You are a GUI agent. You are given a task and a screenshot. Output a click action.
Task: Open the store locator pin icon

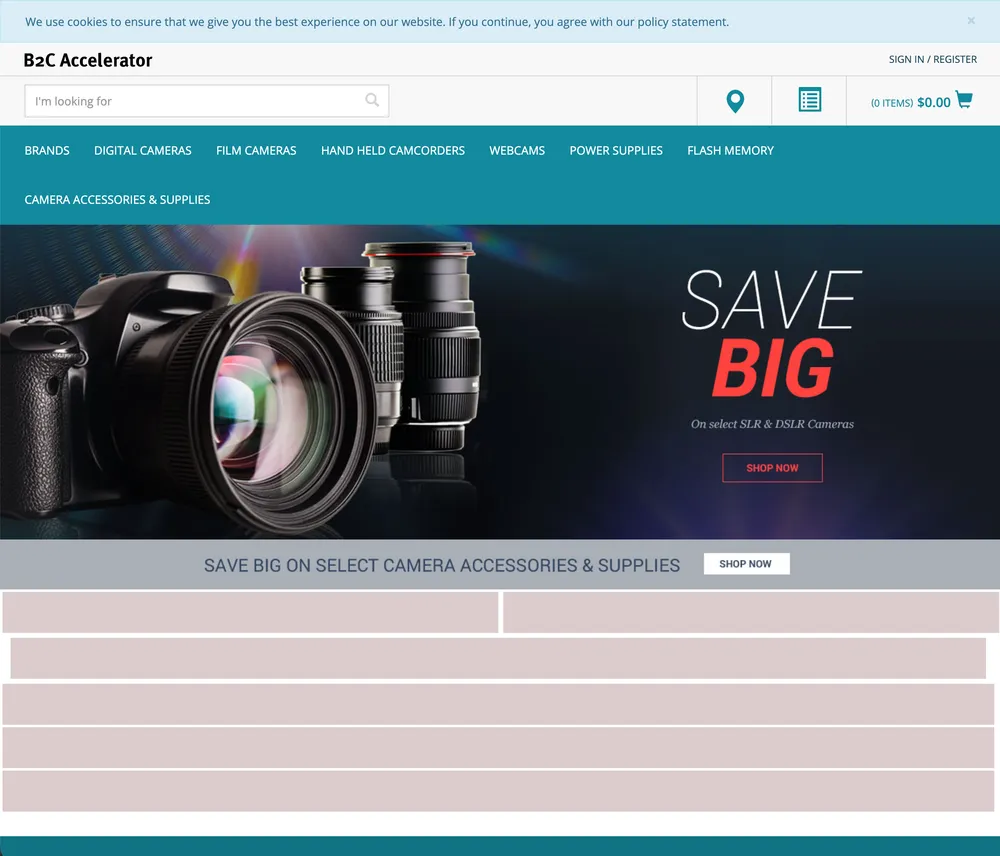[x=734, y=100]
